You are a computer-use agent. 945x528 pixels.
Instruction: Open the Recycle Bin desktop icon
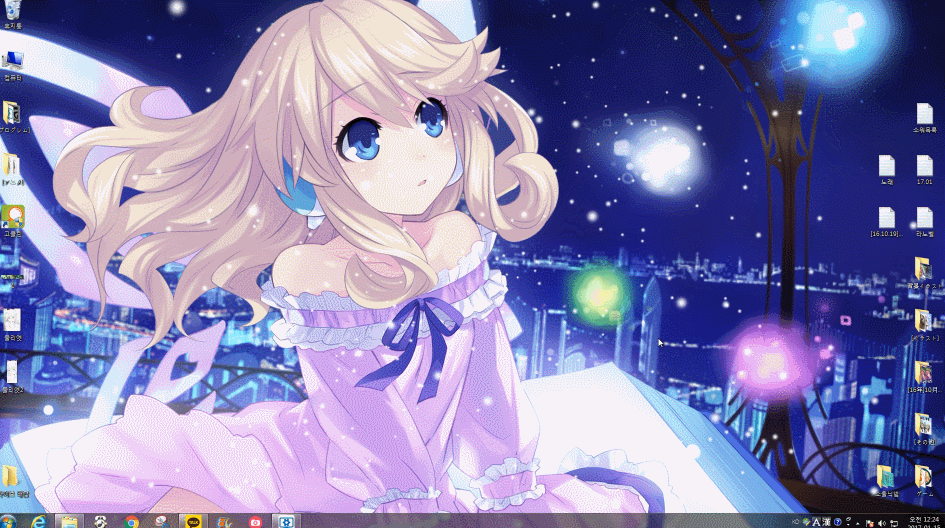pyautogui.click(x=12, y=11)
